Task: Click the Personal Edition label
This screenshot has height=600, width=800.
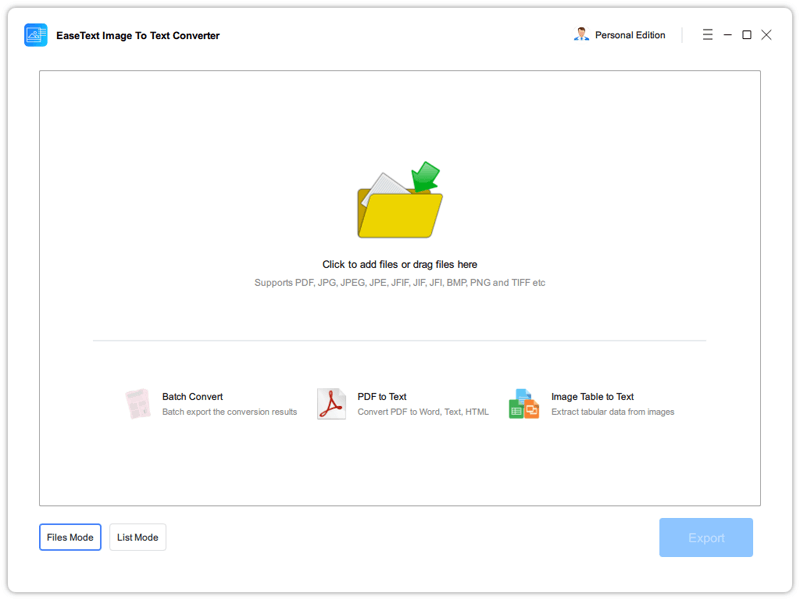Action: coord(630,35)
